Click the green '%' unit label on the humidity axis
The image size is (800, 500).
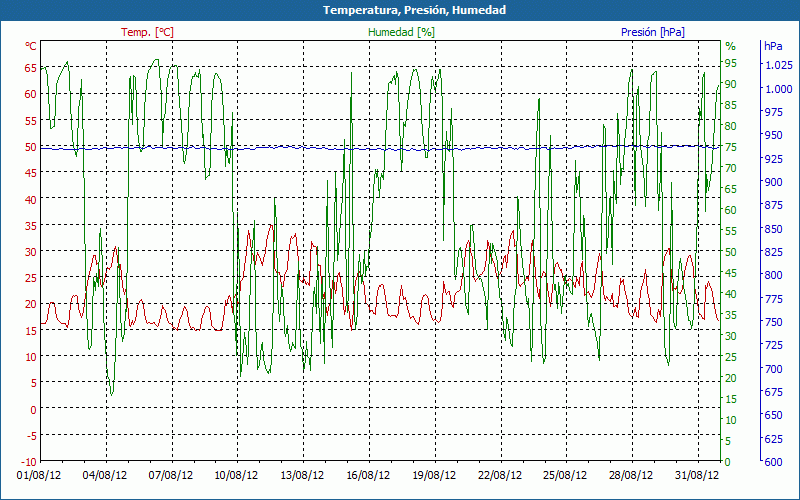tap(731, 46)
